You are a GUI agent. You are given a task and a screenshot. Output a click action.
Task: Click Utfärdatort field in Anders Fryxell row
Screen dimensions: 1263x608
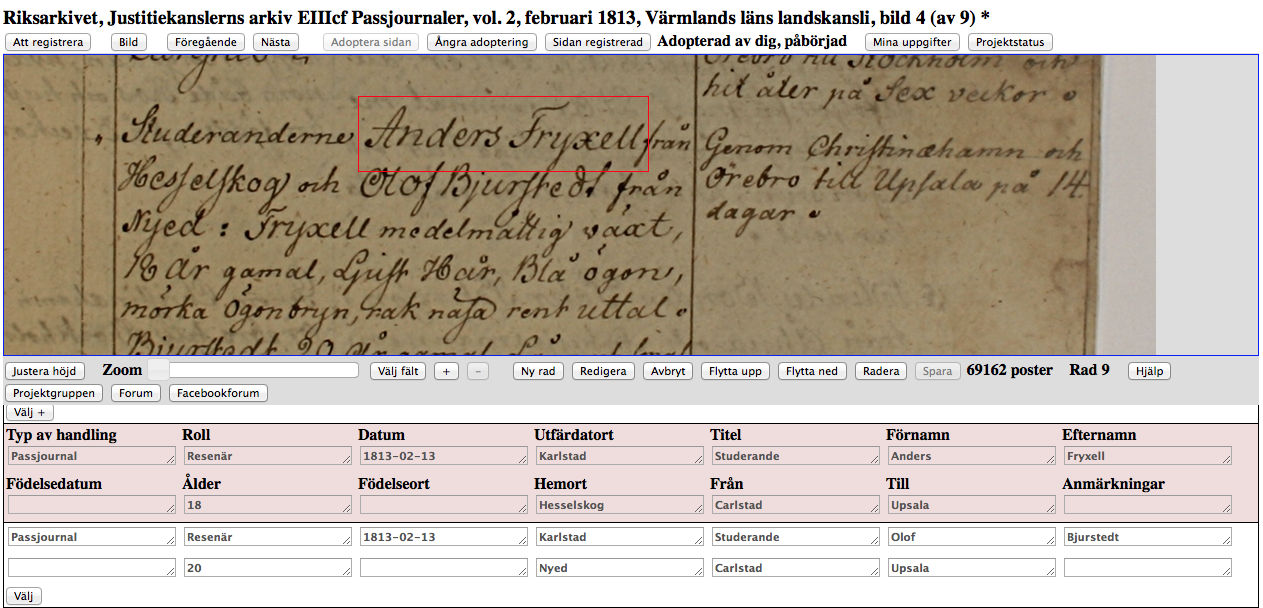click(620, 456)
